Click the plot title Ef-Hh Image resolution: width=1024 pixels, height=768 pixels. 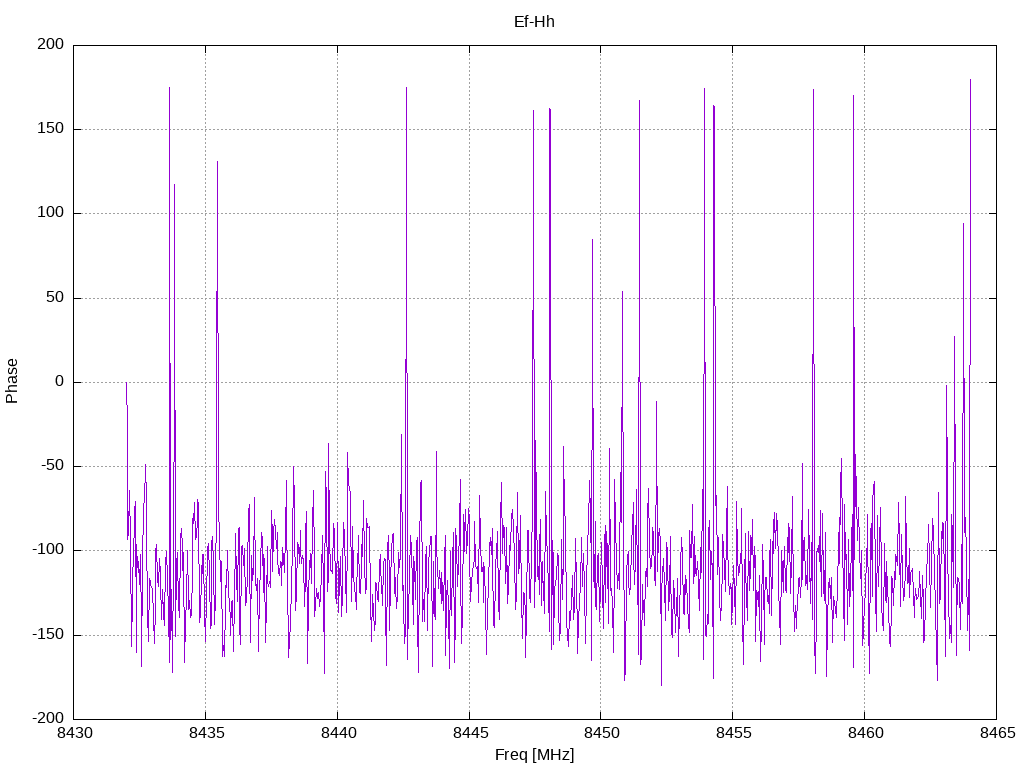point(534,22)
